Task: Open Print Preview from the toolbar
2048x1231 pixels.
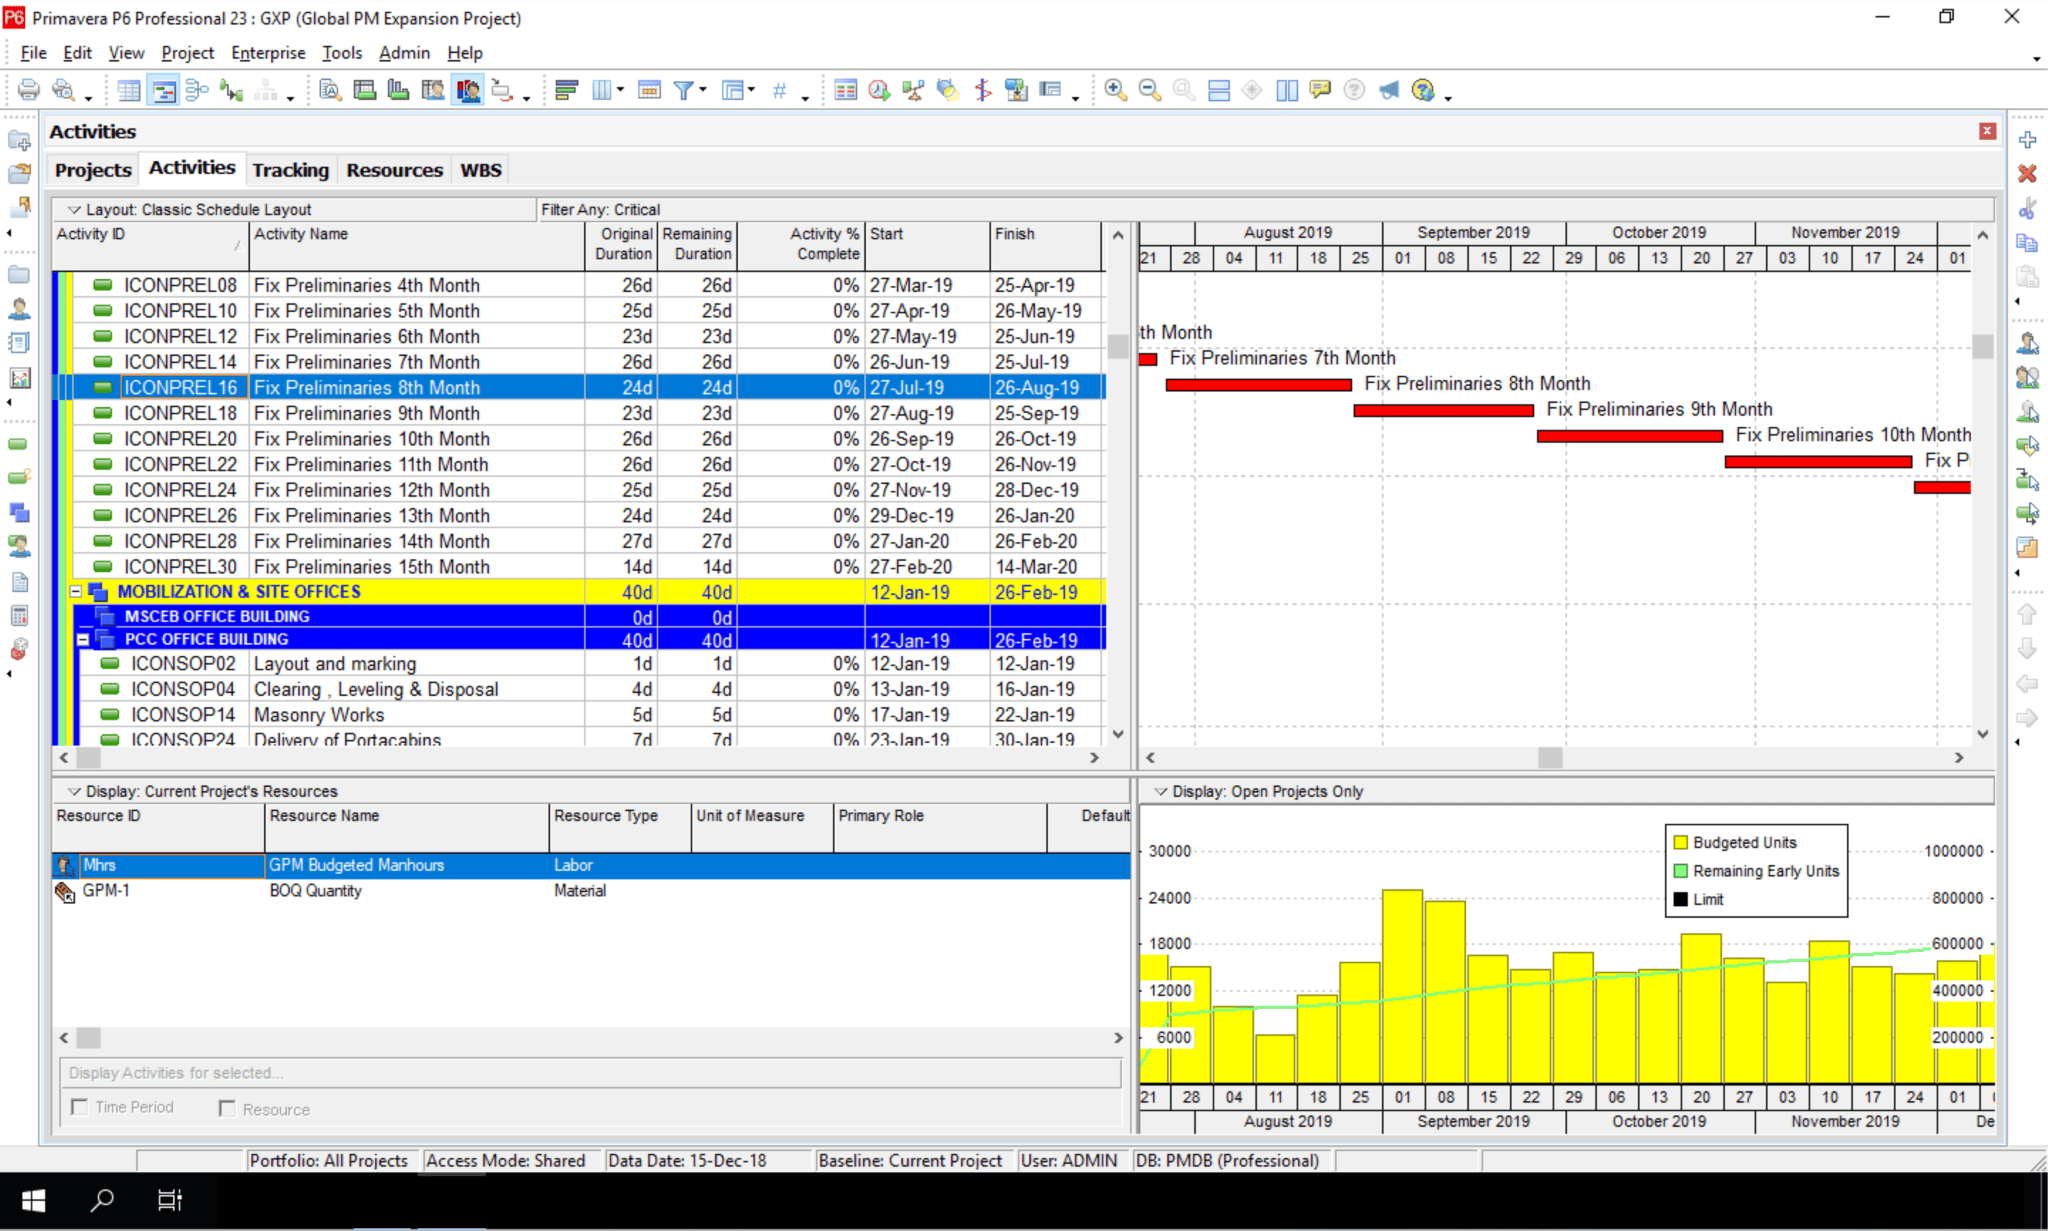Action: pyautogui.click(x=62, y=90)
